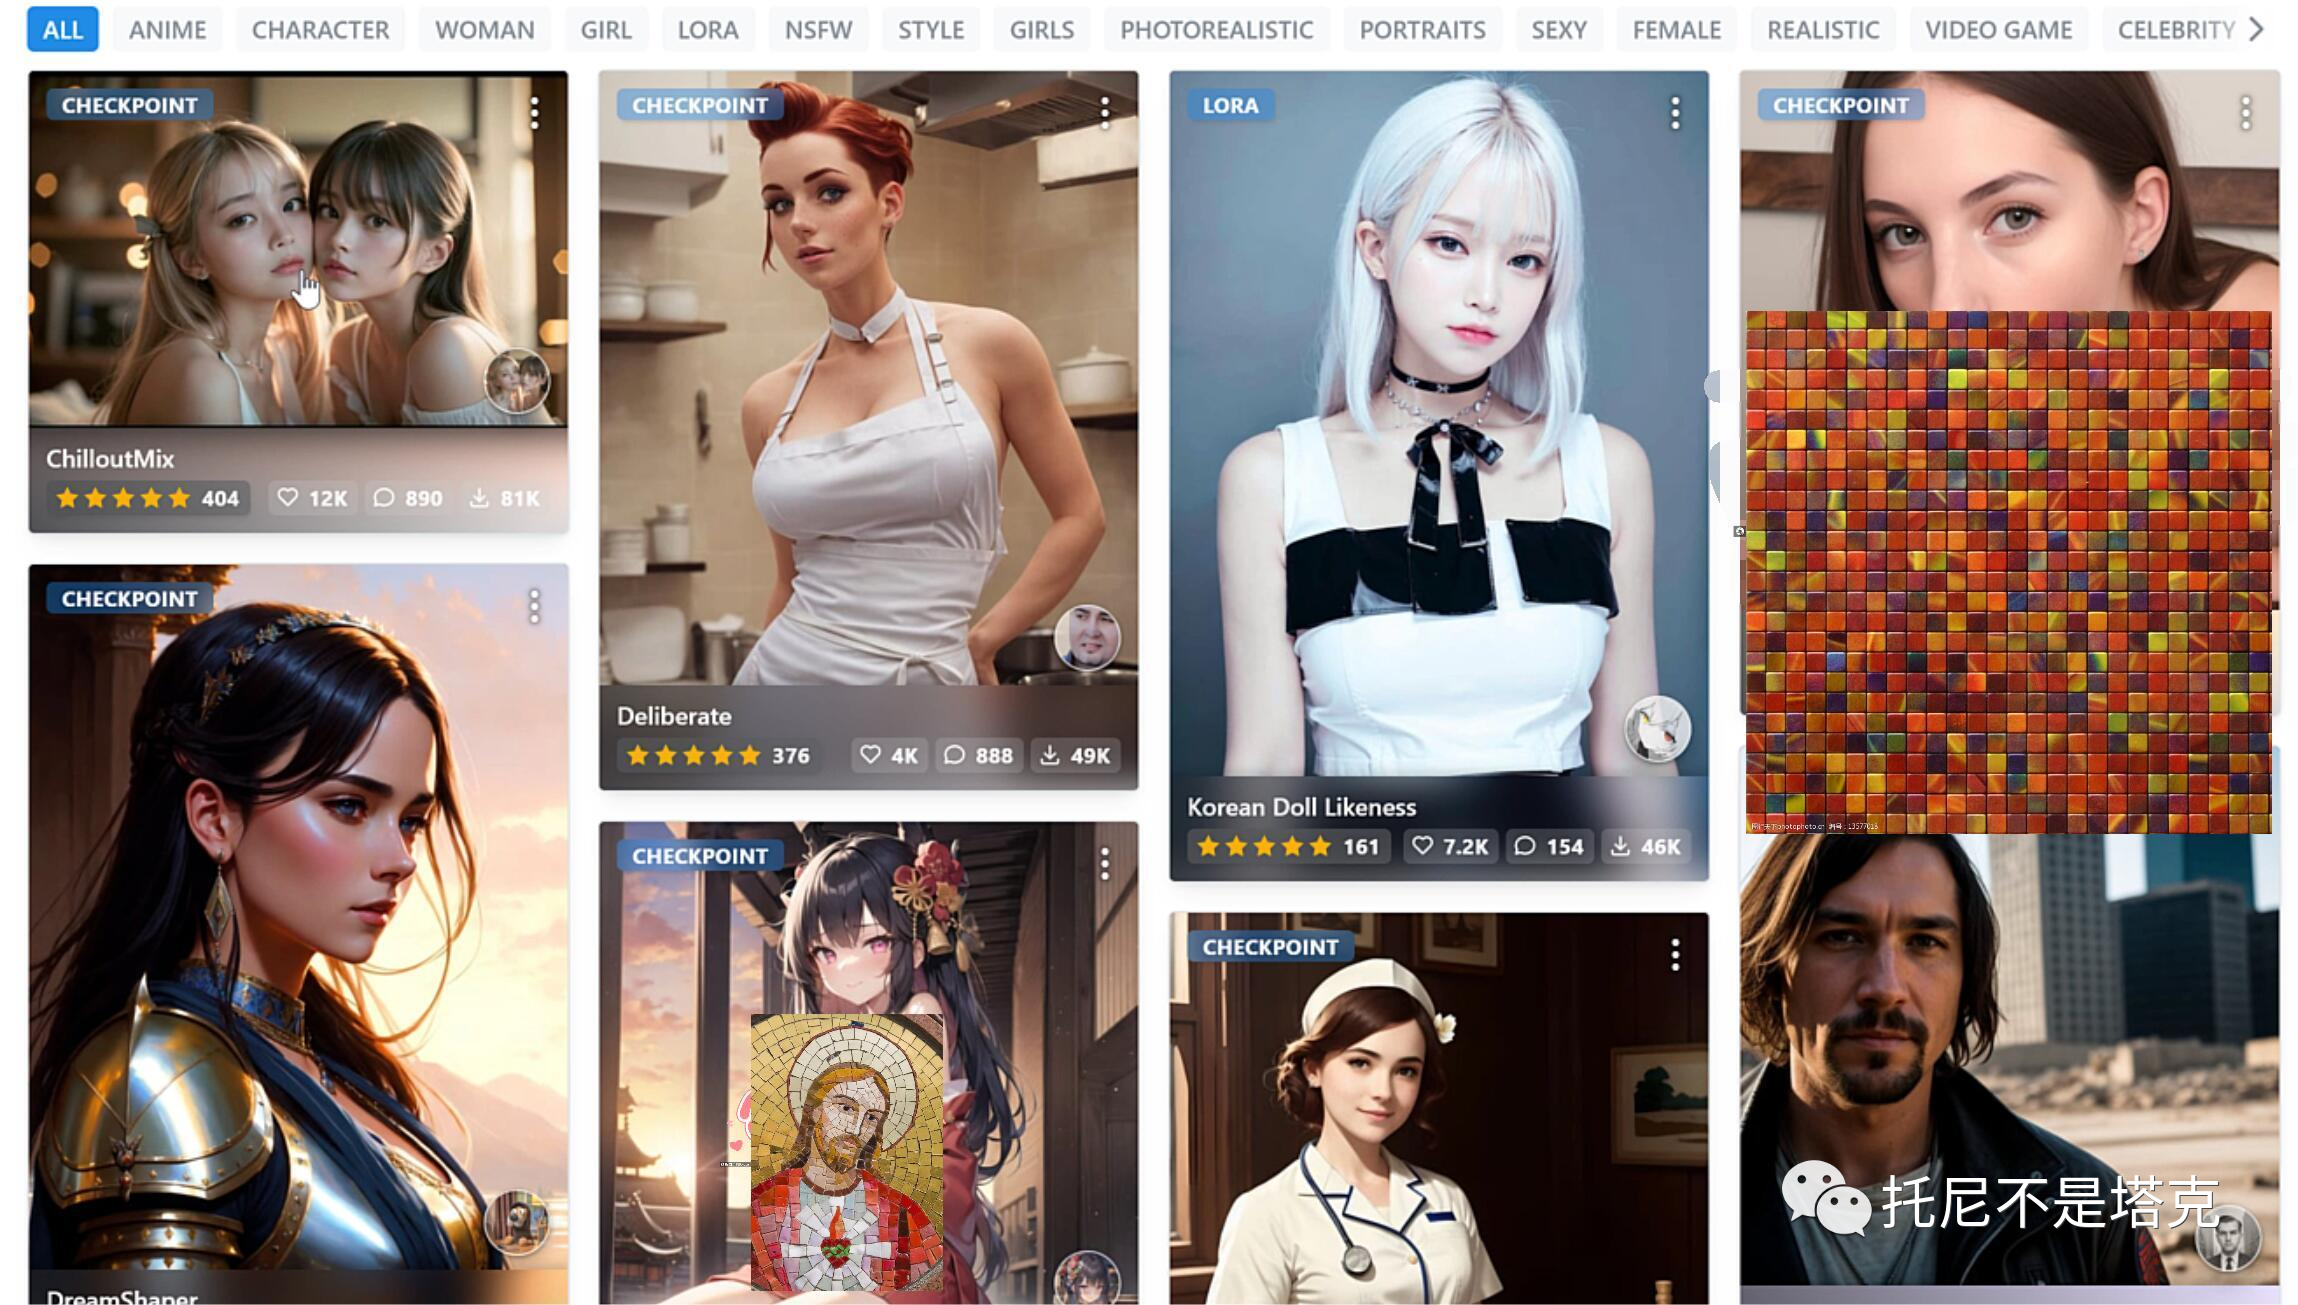Image resolution: width=2298 pixels, height=1305 pixels.
Task: Click the CHECKPOINT badge on ChilloutMix
Action: point(126,104)
